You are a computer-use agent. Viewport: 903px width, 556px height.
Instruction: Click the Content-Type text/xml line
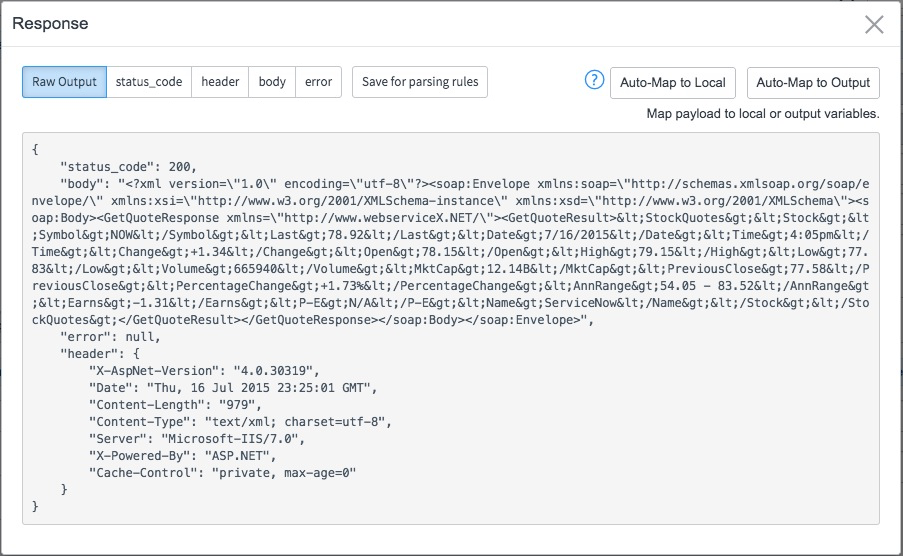coord(240,422)
